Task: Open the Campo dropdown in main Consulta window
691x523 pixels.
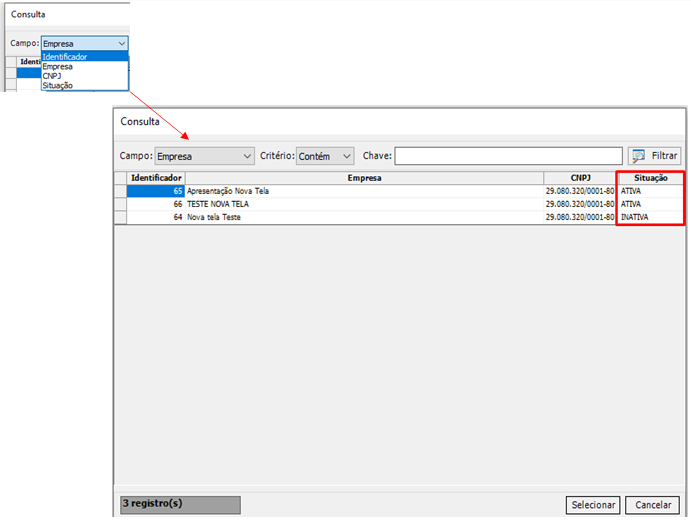Action: point(204,156)
